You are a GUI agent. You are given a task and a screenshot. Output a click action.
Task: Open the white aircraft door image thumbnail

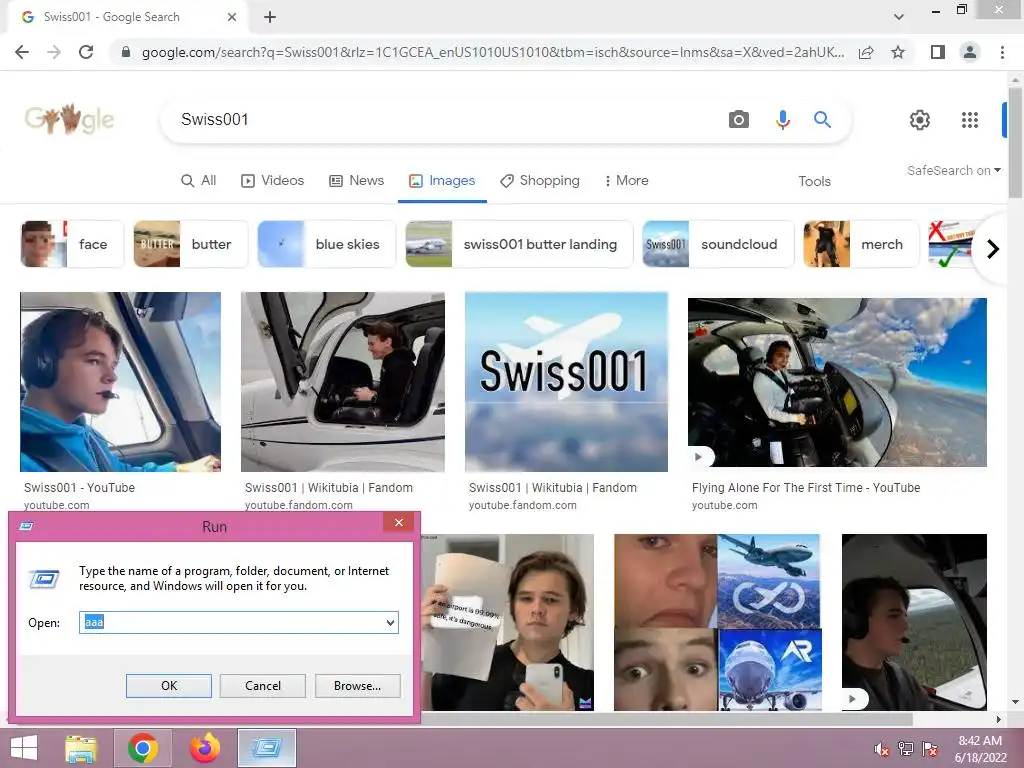click(x=343, y=382)
